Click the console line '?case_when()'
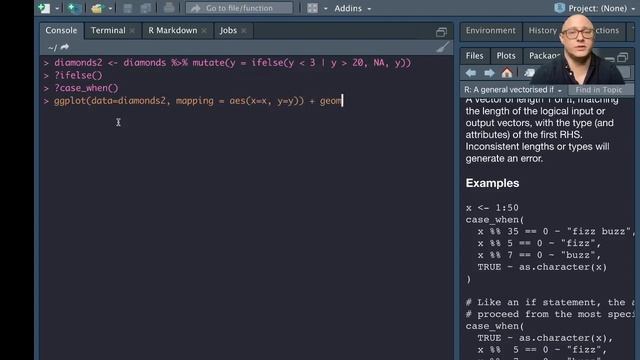The height and width of the screenshot is (360, 640). pos(86,88)
